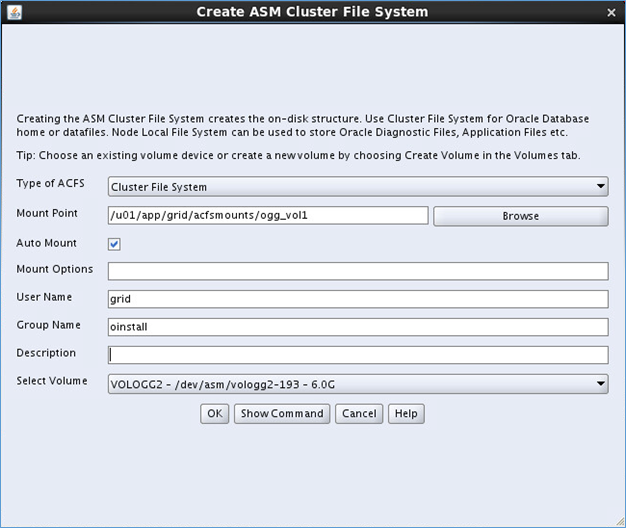
Task: Focus the Description input field
Action: pyautogui.click(x=358, y=355)
